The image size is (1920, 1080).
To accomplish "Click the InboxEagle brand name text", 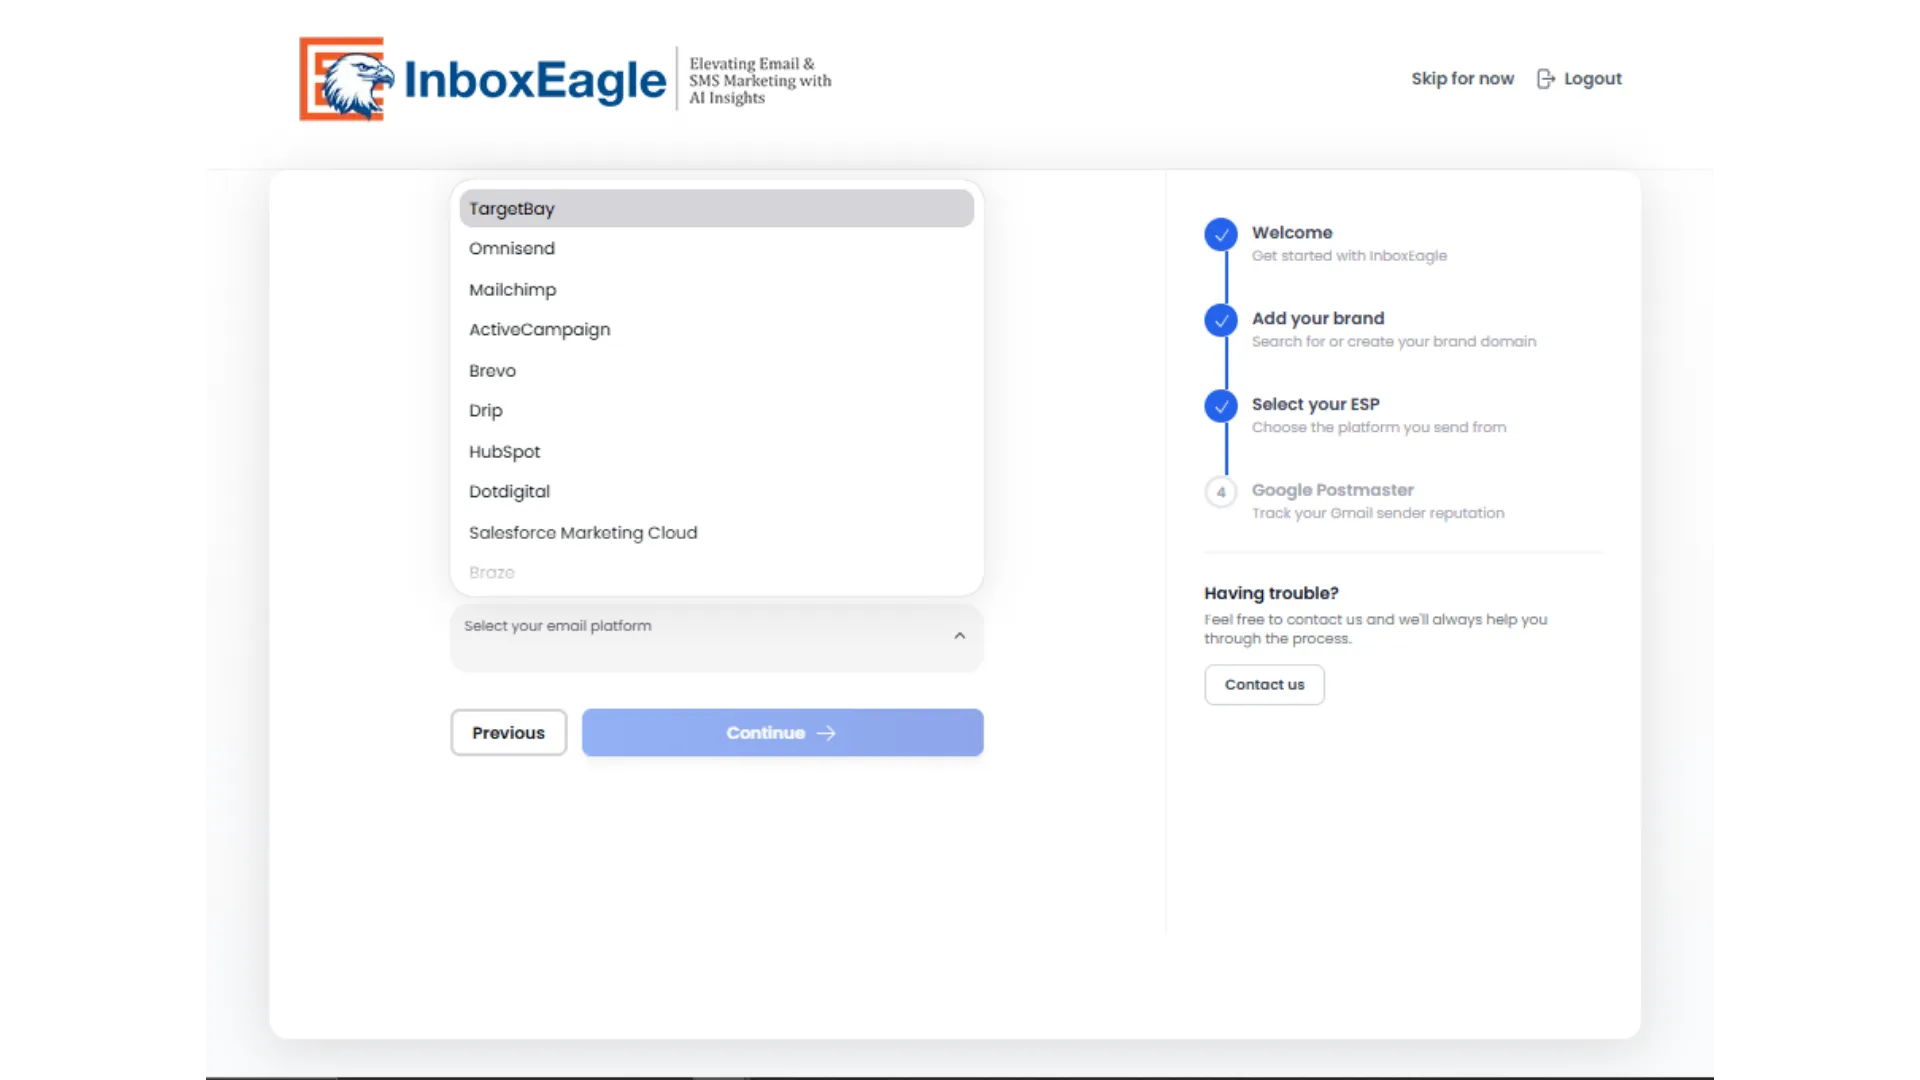I will point(535,80).
